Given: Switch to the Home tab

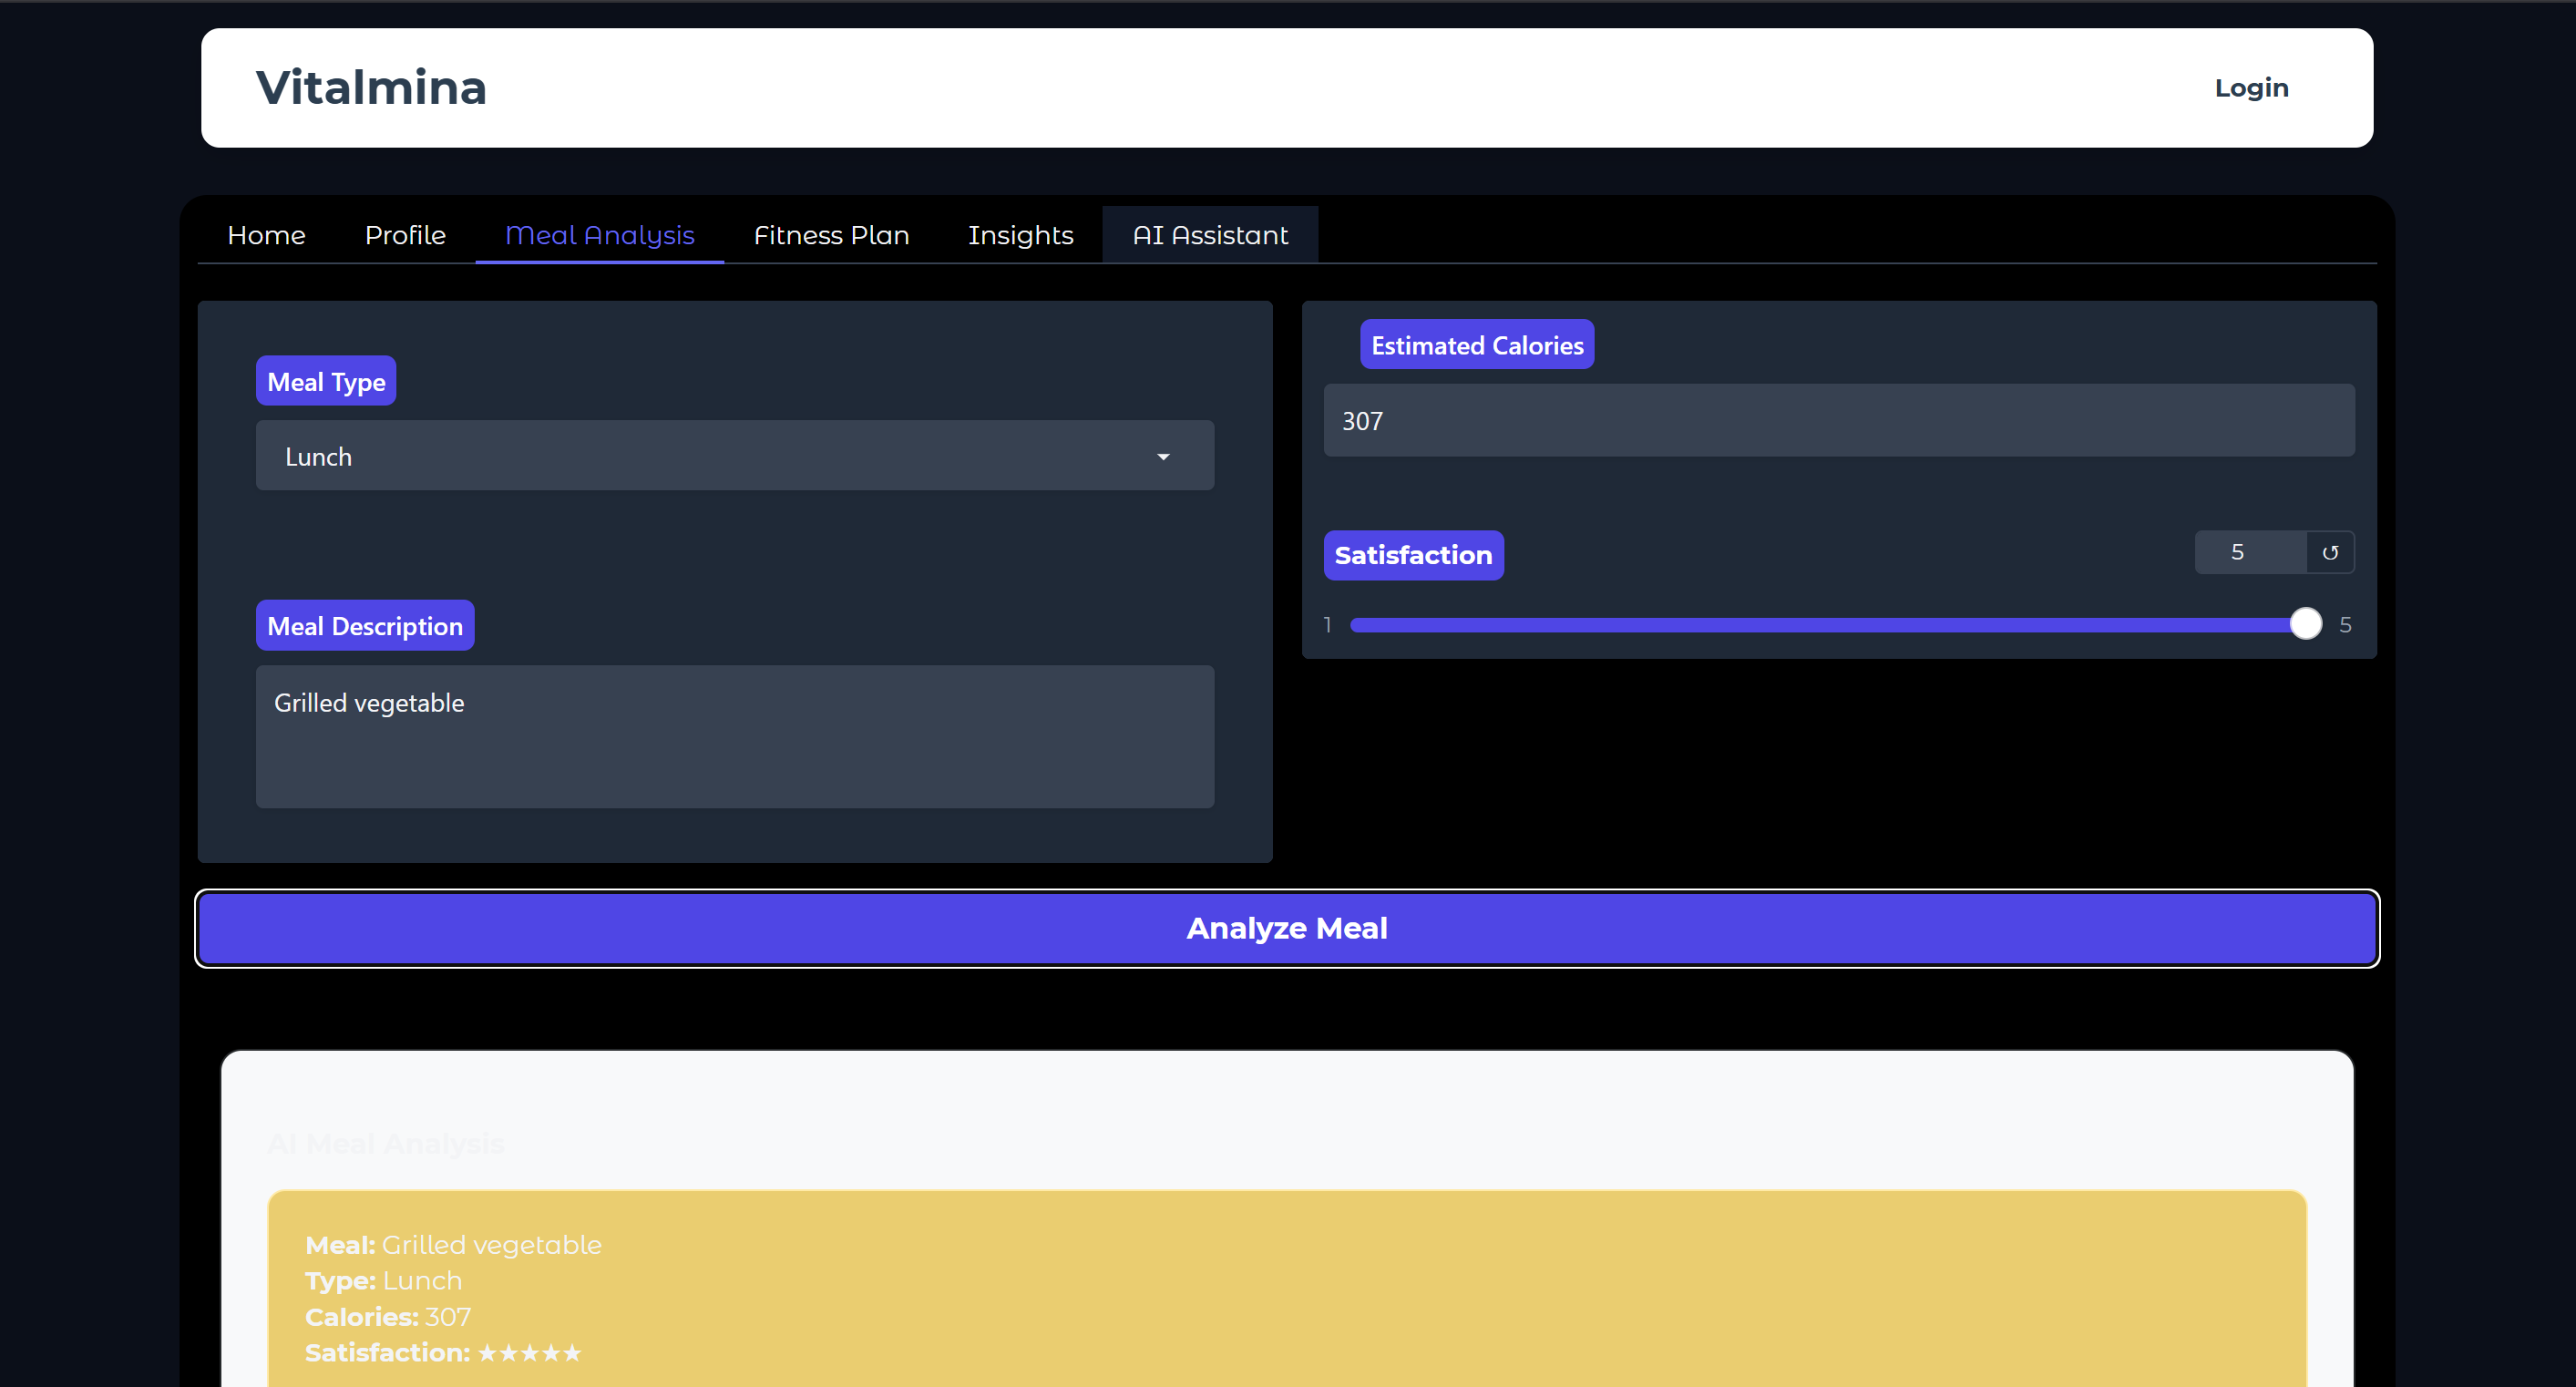Looking at the screenshot, I should point(266,235).
